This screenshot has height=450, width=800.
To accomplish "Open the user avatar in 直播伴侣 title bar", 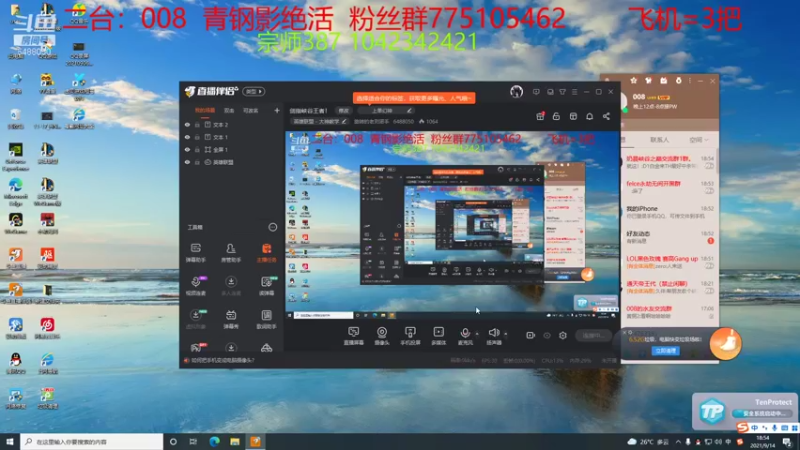I will pos(516,92).
